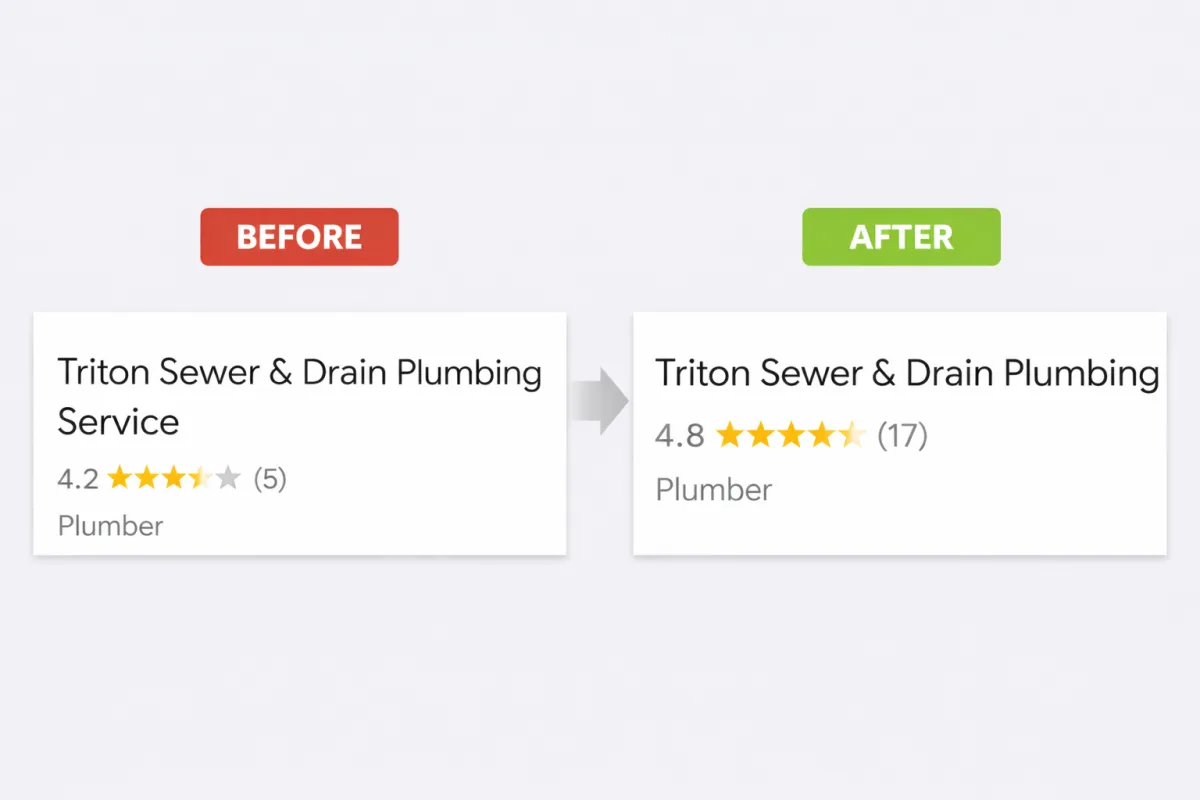Click the first gold star beside 4.2

(120, 478)
